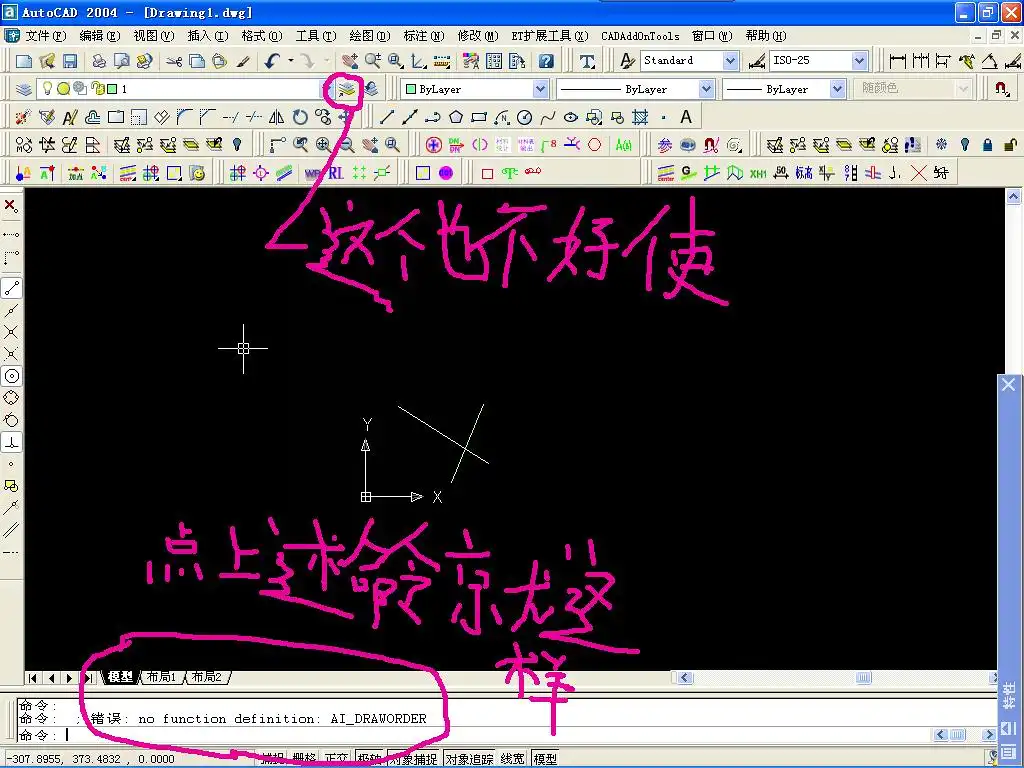Image resolution: width=1024 pixels, height=768 pixels.
Task: Open the 文件(F) menu
Action: coord(46,36)
